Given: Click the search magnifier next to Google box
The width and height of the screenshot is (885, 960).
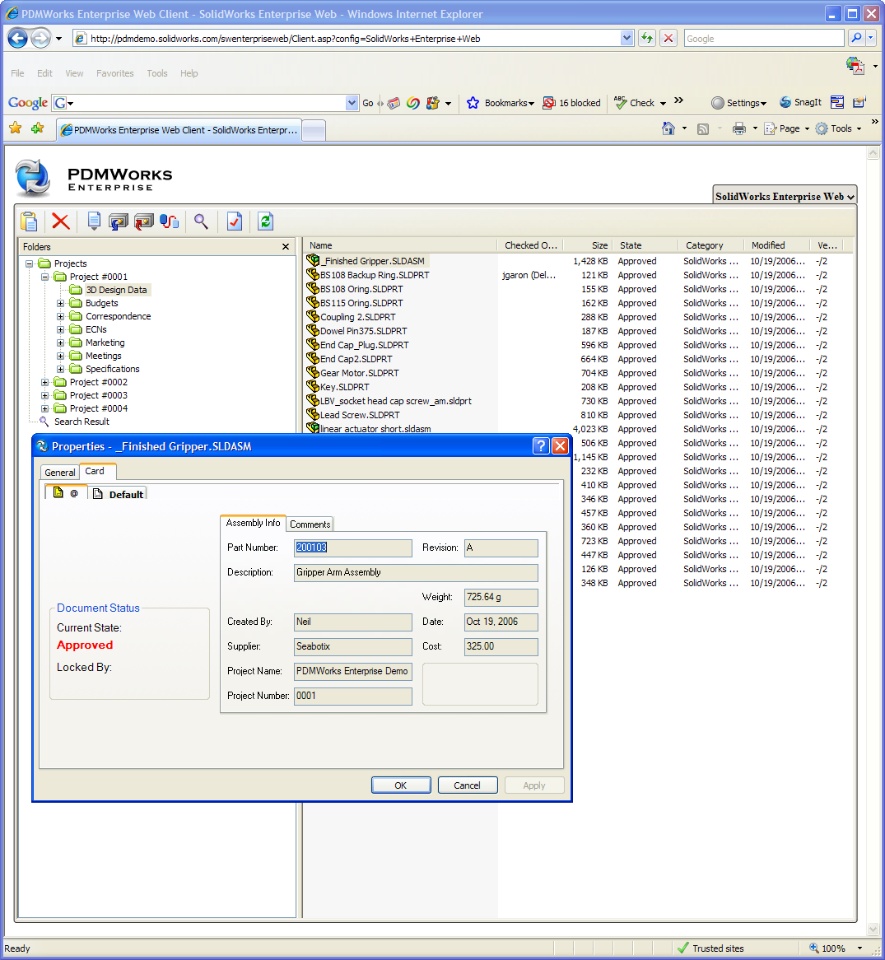Looking at the screenshot, I should (x=856, y=38).
